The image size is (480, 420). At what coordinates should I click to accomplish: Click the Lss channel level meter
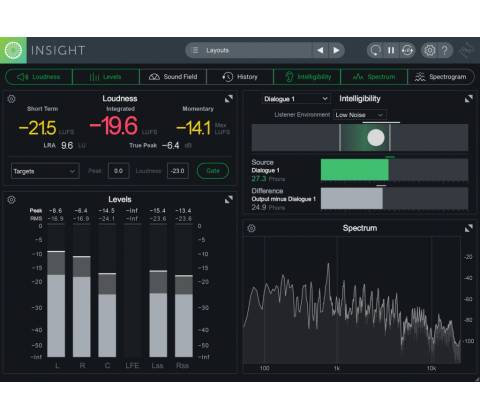click(158, 290)
